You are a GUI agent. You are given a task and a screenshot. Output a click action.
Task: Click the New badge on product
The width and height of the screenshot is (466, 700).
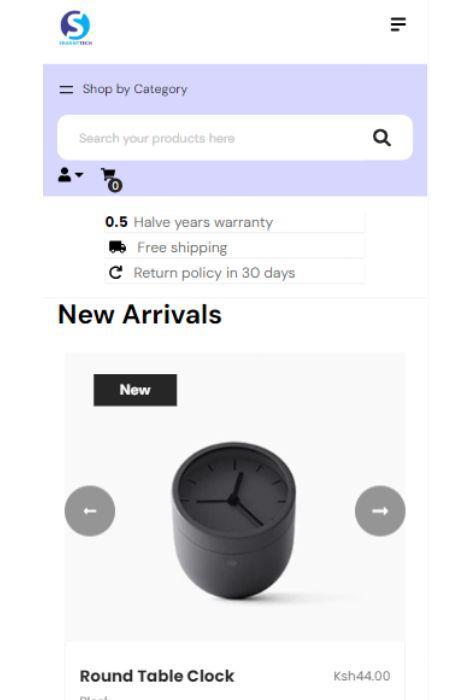(x=135, y=390)
